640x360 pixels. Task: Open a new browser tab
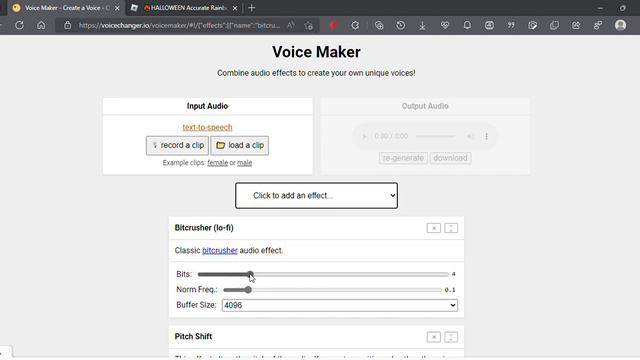tap(251, 8)
